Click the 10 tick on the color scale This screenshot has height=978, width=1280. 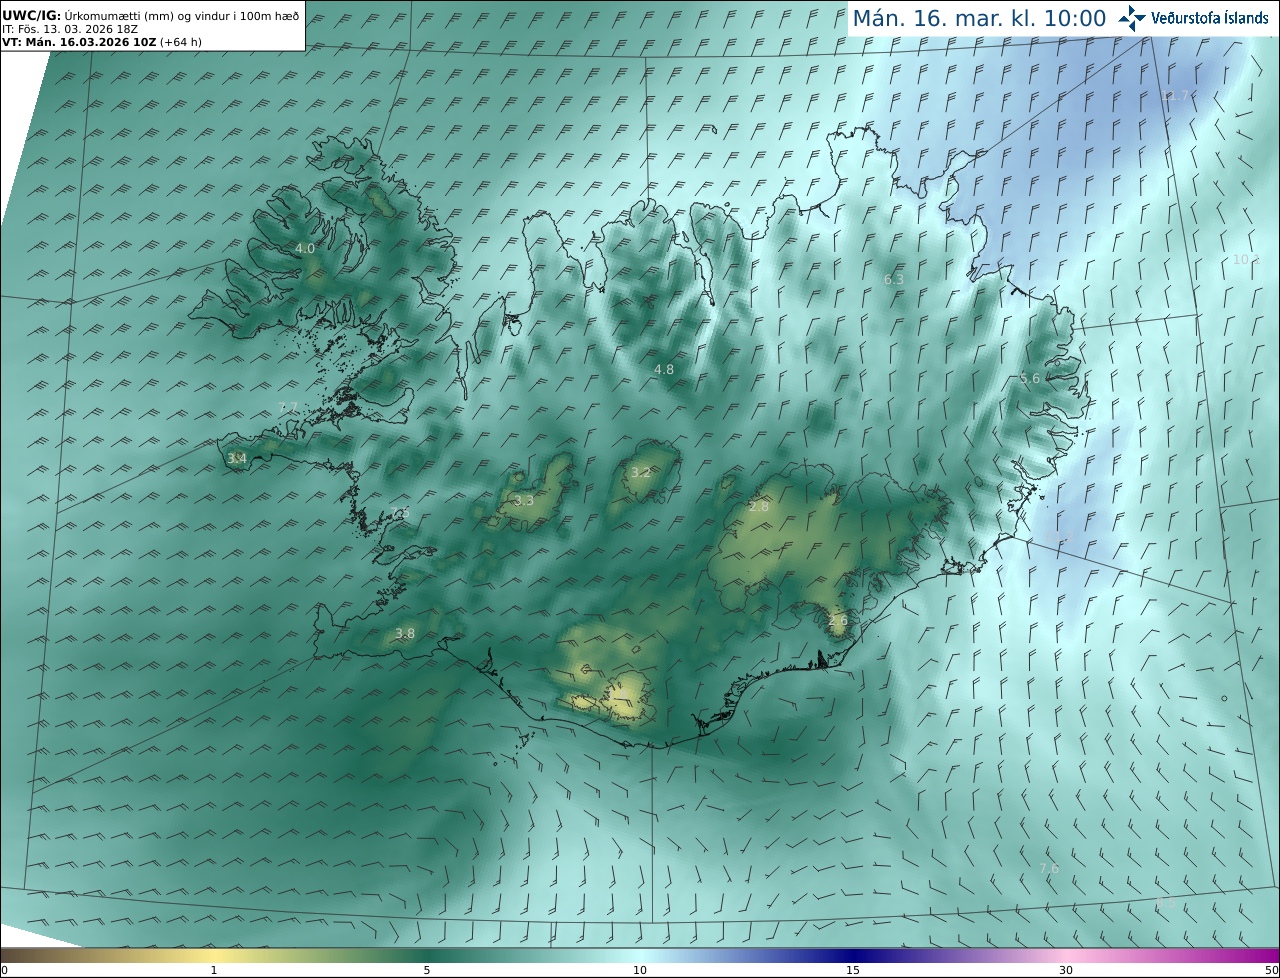[x=640, y=970]
